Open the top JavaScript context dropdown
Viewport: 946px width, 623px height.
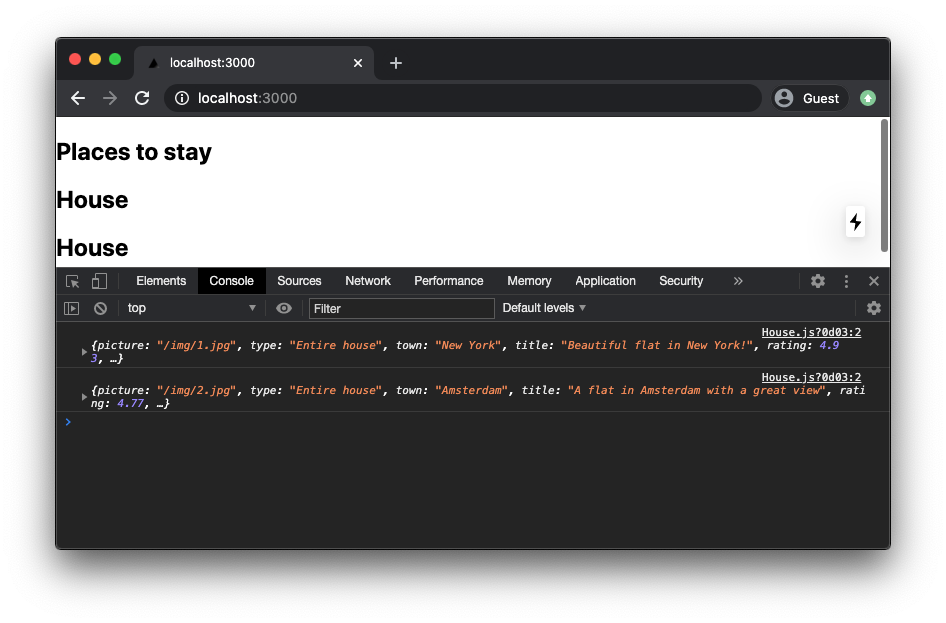(190, 309)
